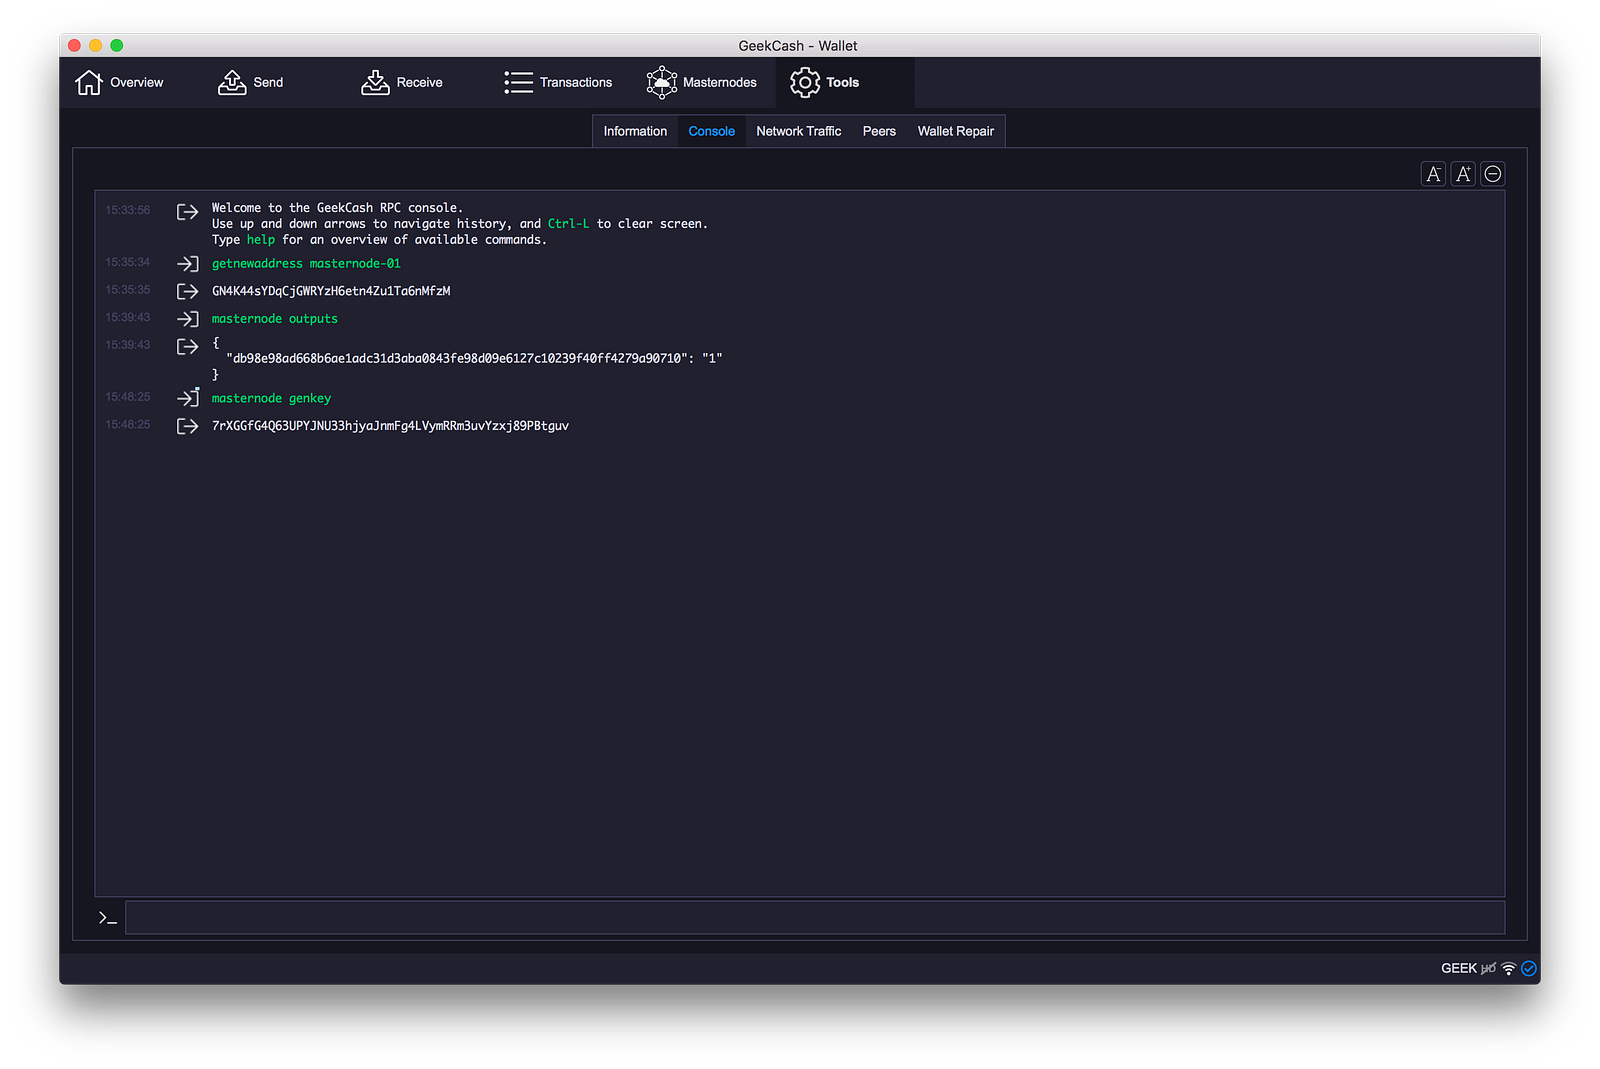Click the output arrow icon beside the Welcome message
1600x1069 pixels.
click(187, 212)
